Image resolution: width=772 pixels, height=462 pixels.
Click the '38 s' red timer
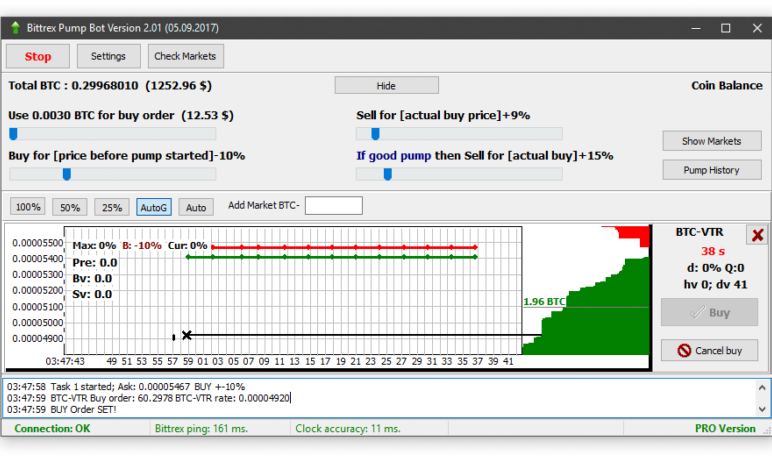712,251
